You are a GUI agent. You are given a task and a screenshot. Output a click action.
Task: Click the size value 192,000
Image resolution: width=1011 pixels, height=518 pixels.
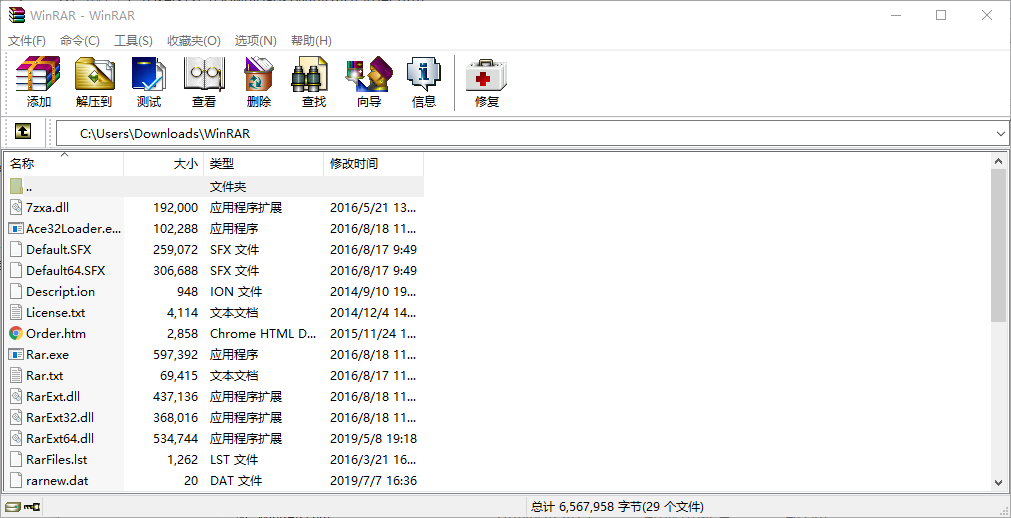click(x=175, y=208)
